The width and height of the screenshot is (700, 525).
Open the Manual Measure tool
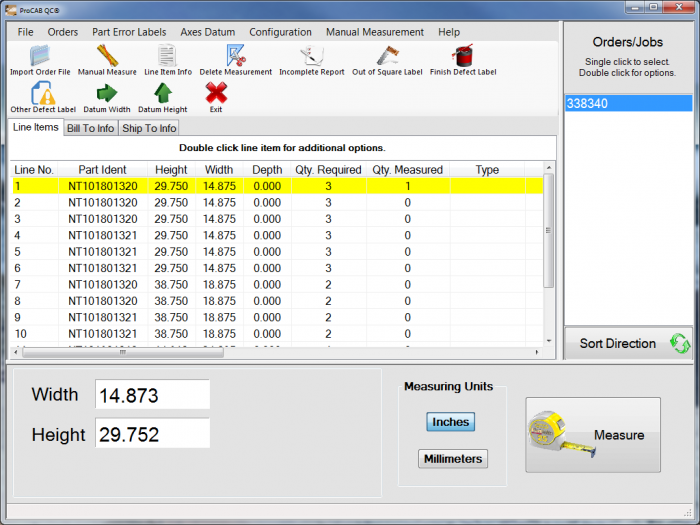click(107, 56)
